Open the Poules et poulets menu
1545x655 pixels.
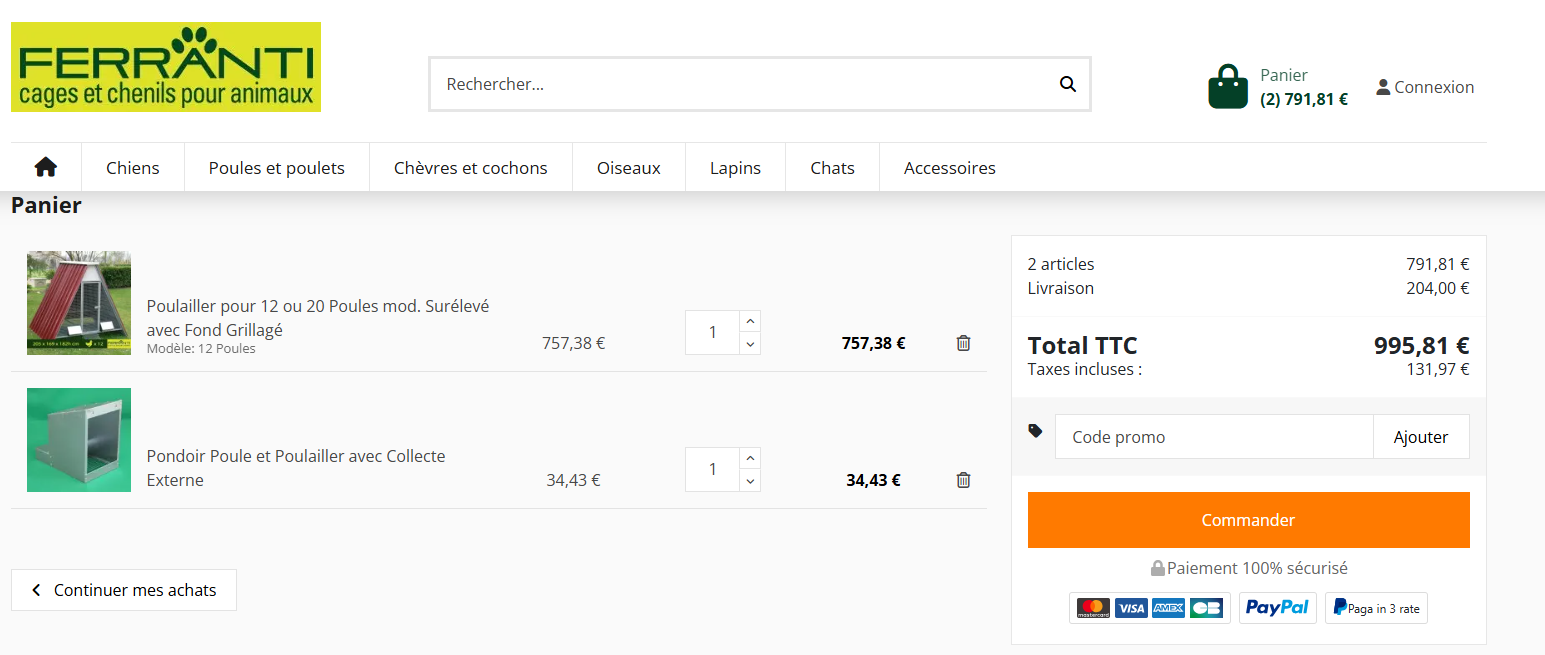point(277,167)
